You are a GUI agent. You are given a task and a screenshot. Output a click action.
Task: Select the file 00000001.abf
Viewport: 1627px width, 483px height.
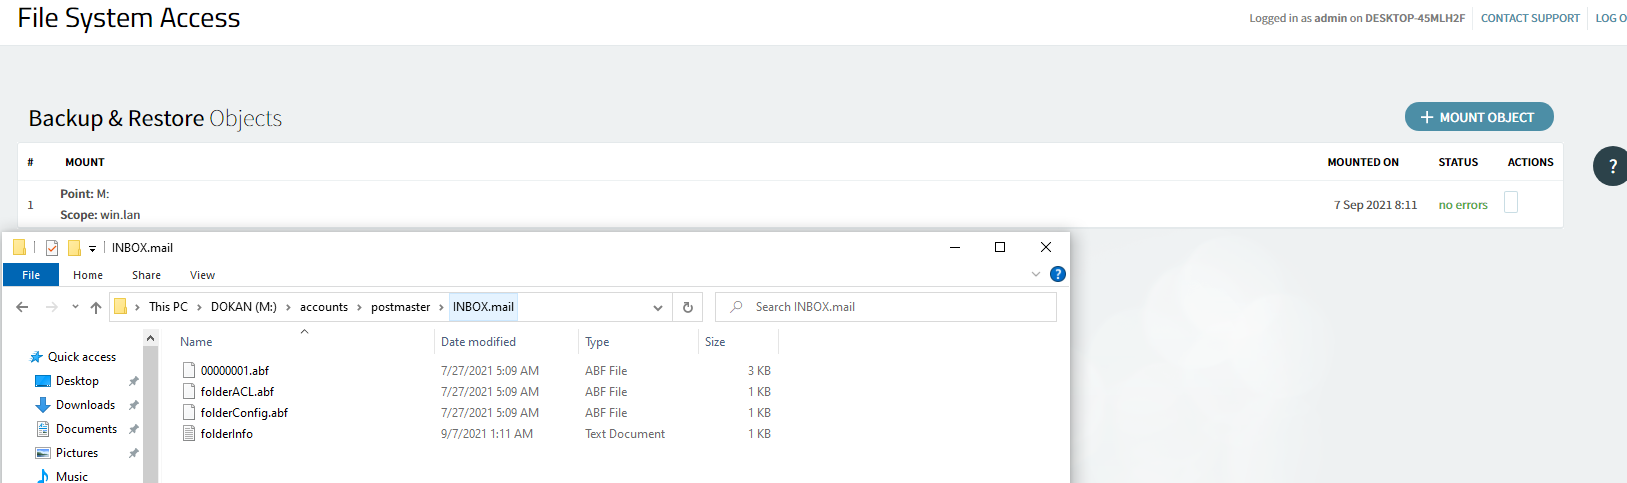[235, 371]
